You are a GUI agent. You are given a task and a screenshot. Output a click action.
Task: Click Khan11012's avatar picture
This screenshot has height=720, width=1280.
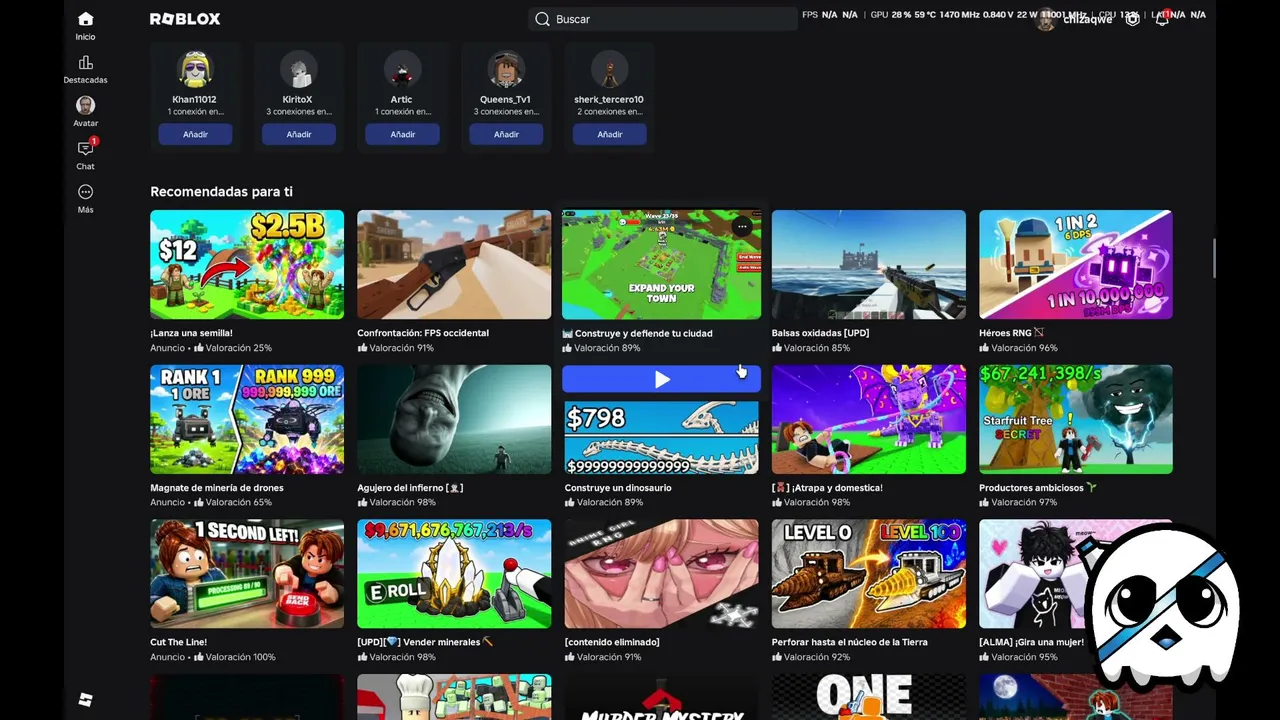[x=195, y=69]
